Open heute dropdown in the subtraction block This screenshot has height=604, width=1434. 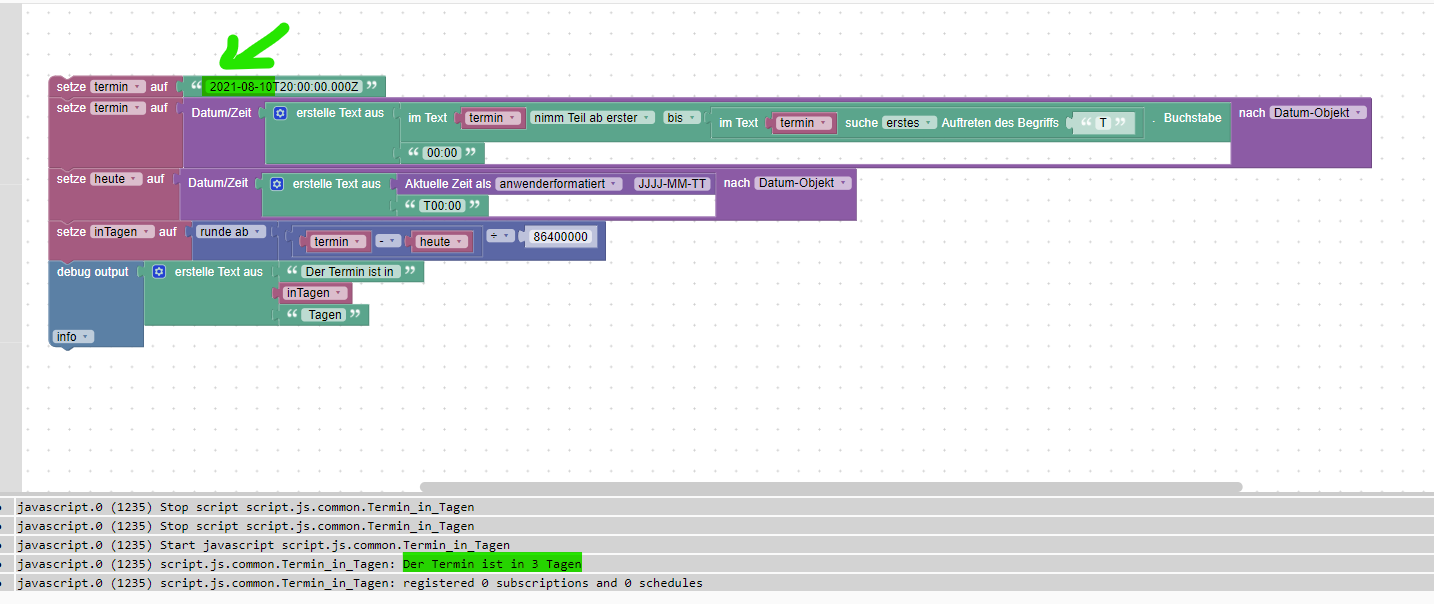[x=441, y=242]
